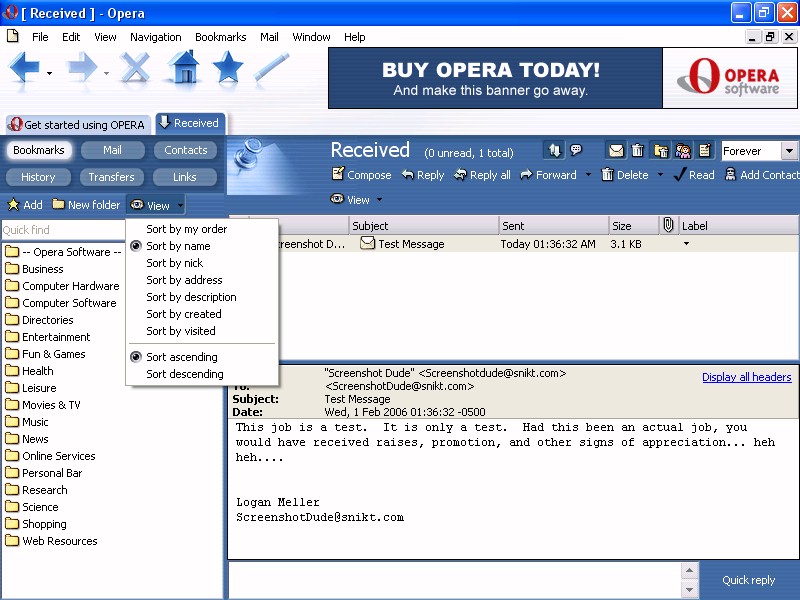Click the trash can filter icon beside Forever
Viewport: 800px width, 600px height.
pos(638,151)
